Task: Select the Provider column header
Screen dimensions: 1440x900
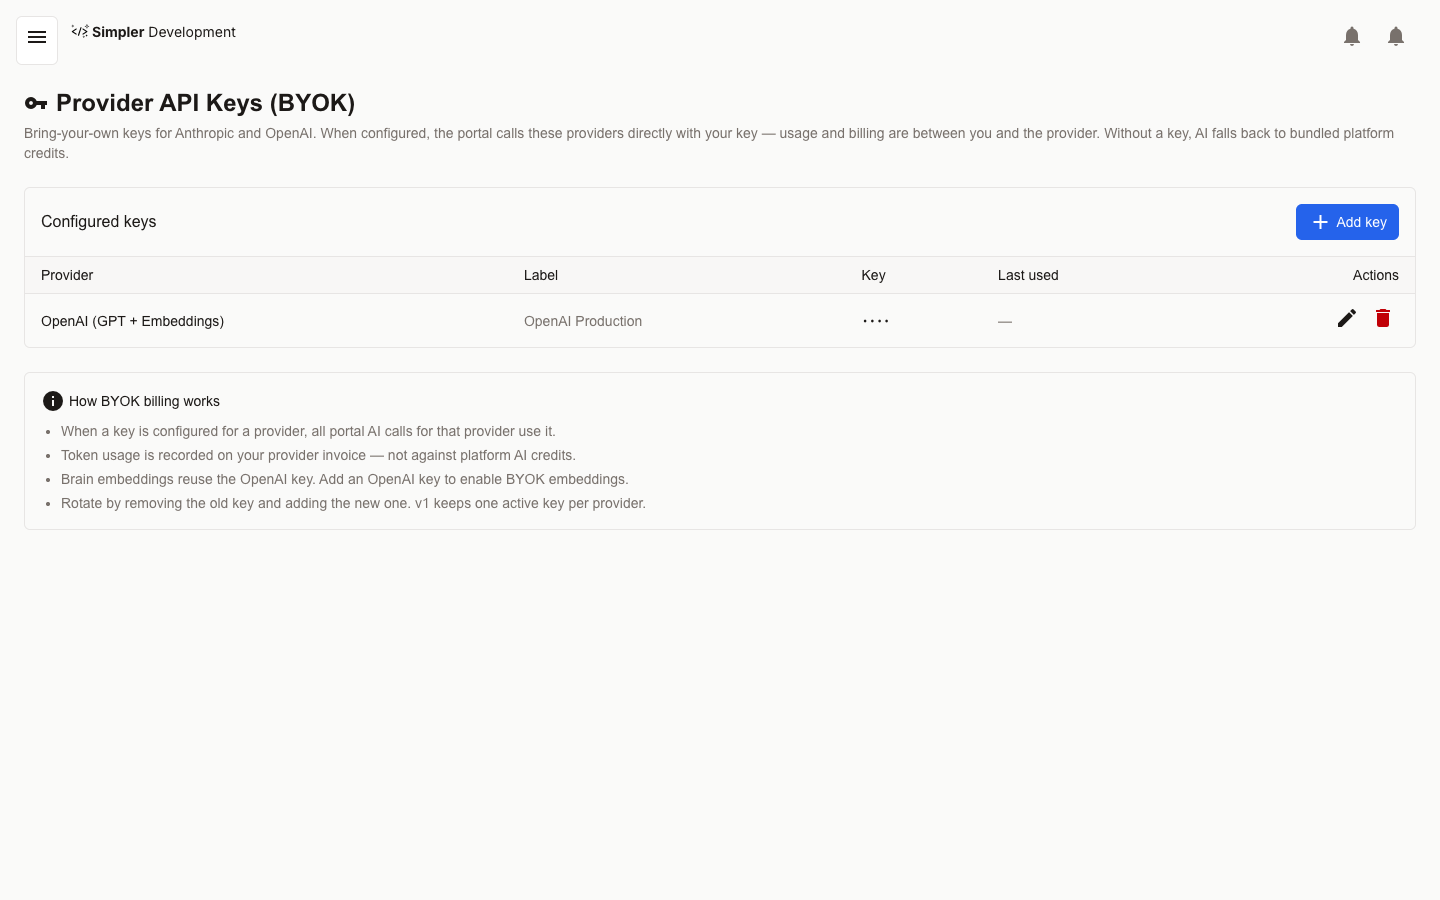Action: click(x=67, y=275)
